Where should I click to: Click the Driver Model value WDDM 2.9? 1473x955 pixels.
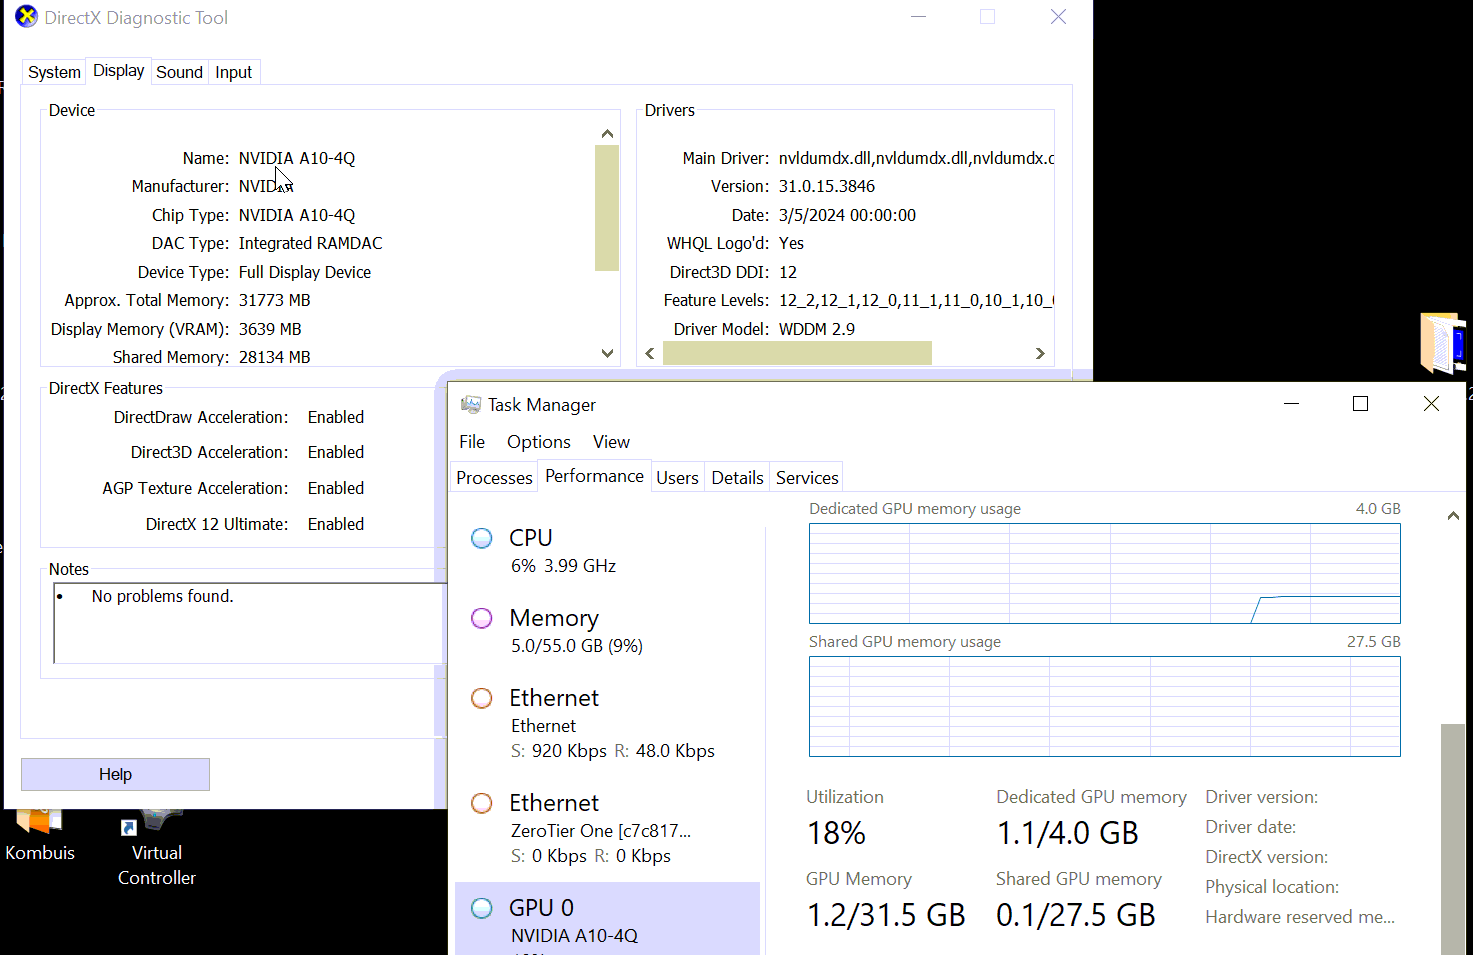click(817, 329)
